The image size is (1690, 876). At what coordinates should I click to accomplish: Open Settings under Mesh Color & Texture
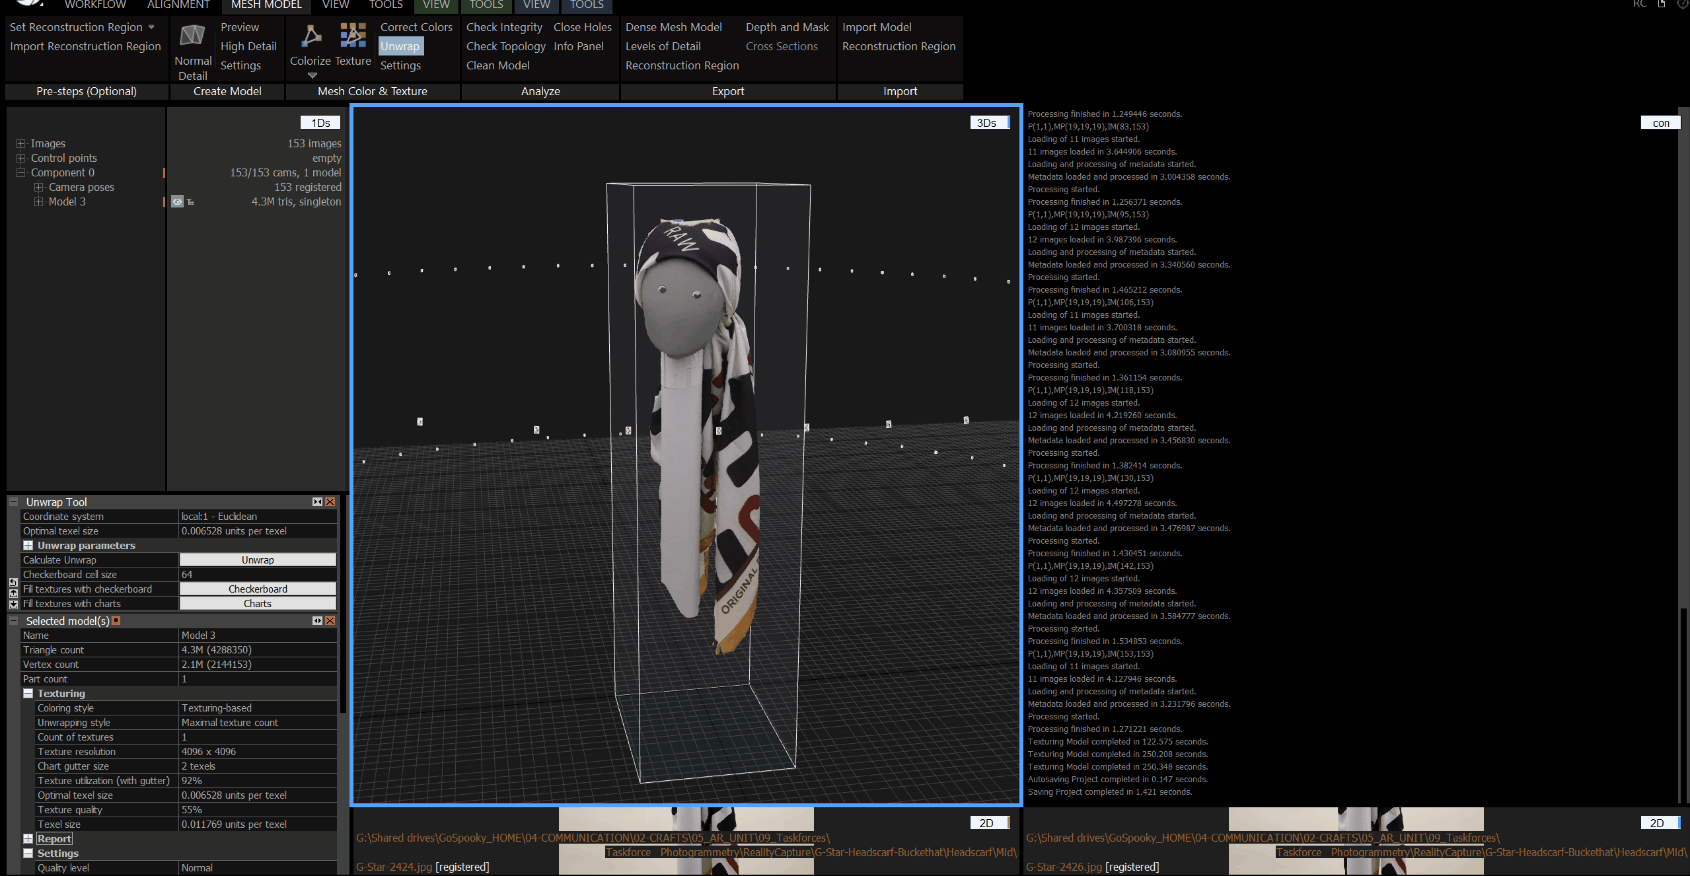400,66
